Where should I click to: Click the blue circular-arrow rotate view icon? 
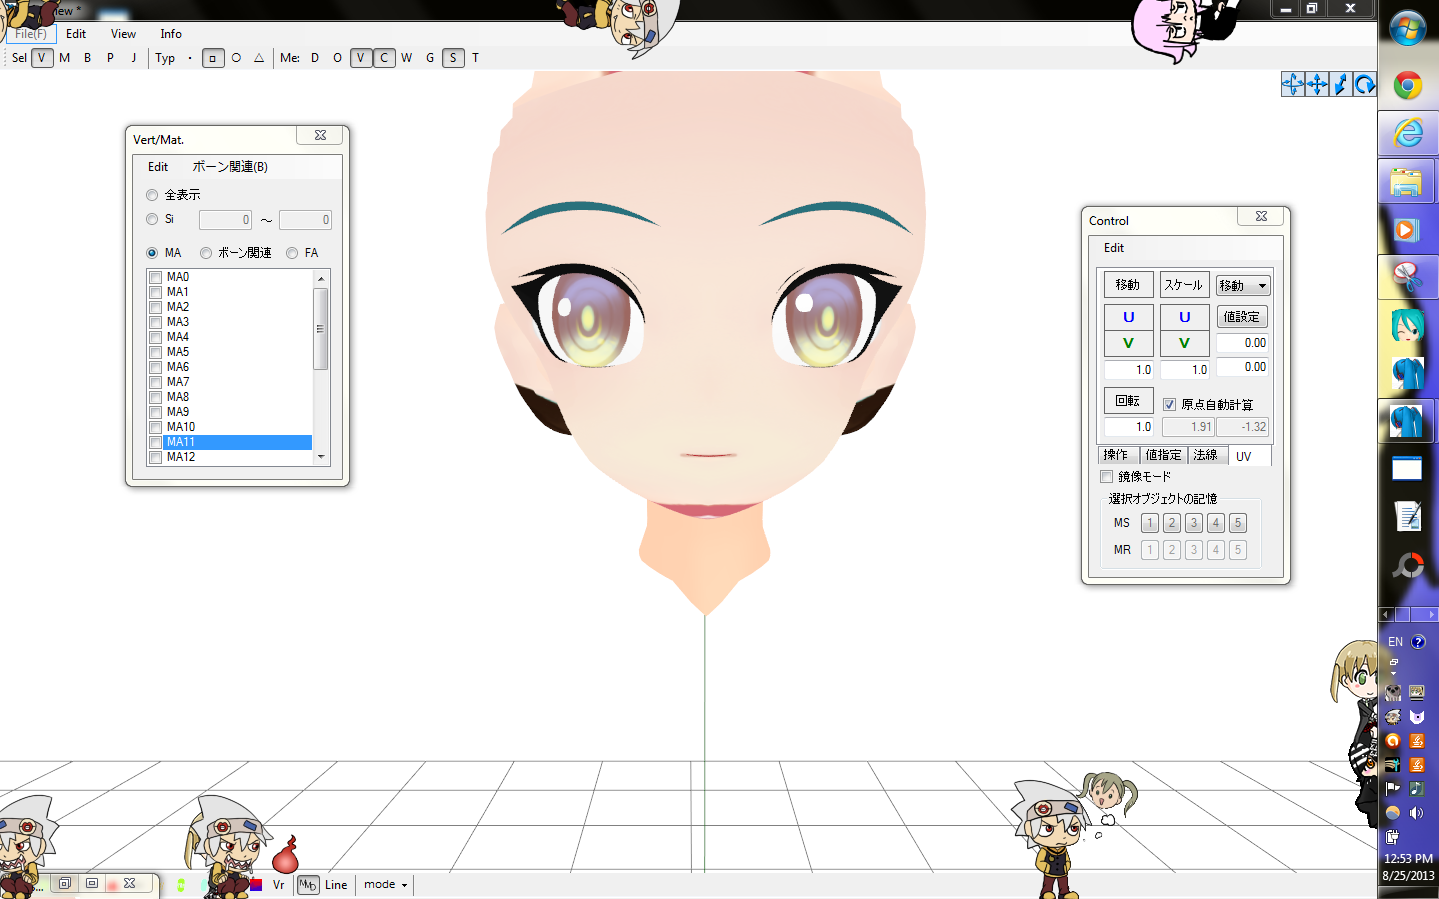1365,85
